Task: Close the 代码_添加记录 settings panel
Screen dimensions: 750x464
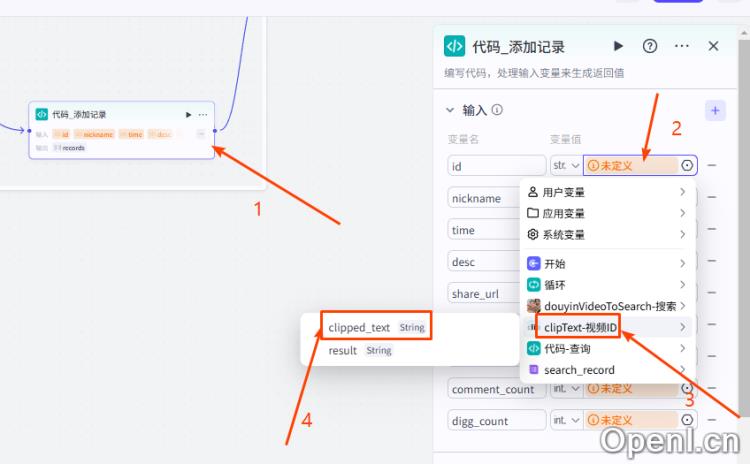Action: (713, 46)
